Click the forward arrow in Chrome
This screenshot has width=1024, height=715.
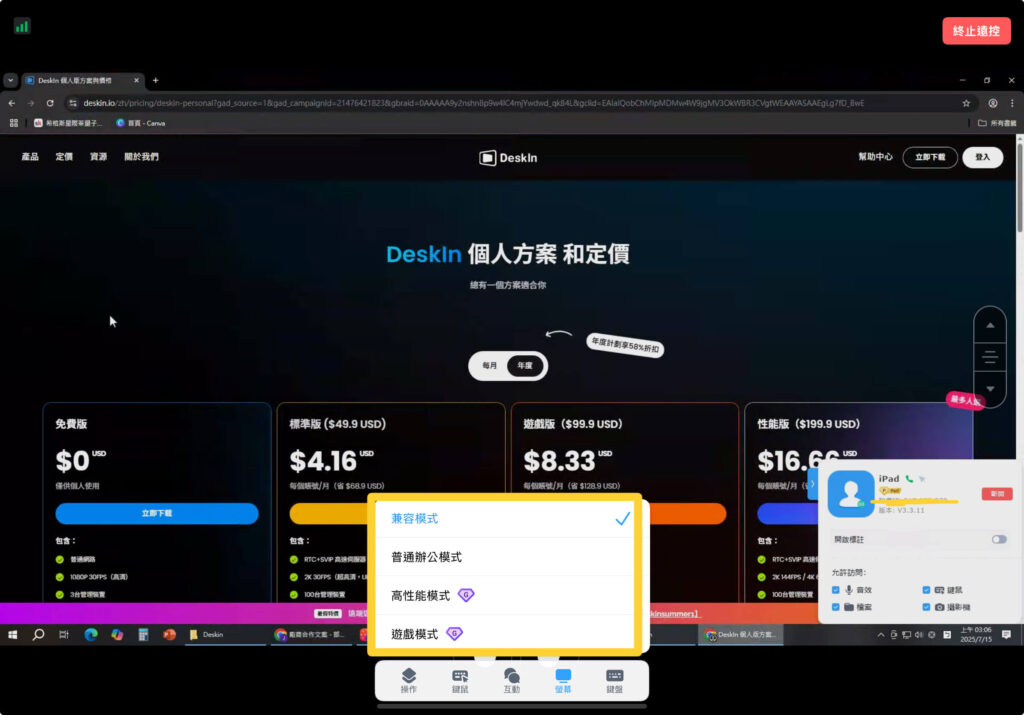click(31, 103)
